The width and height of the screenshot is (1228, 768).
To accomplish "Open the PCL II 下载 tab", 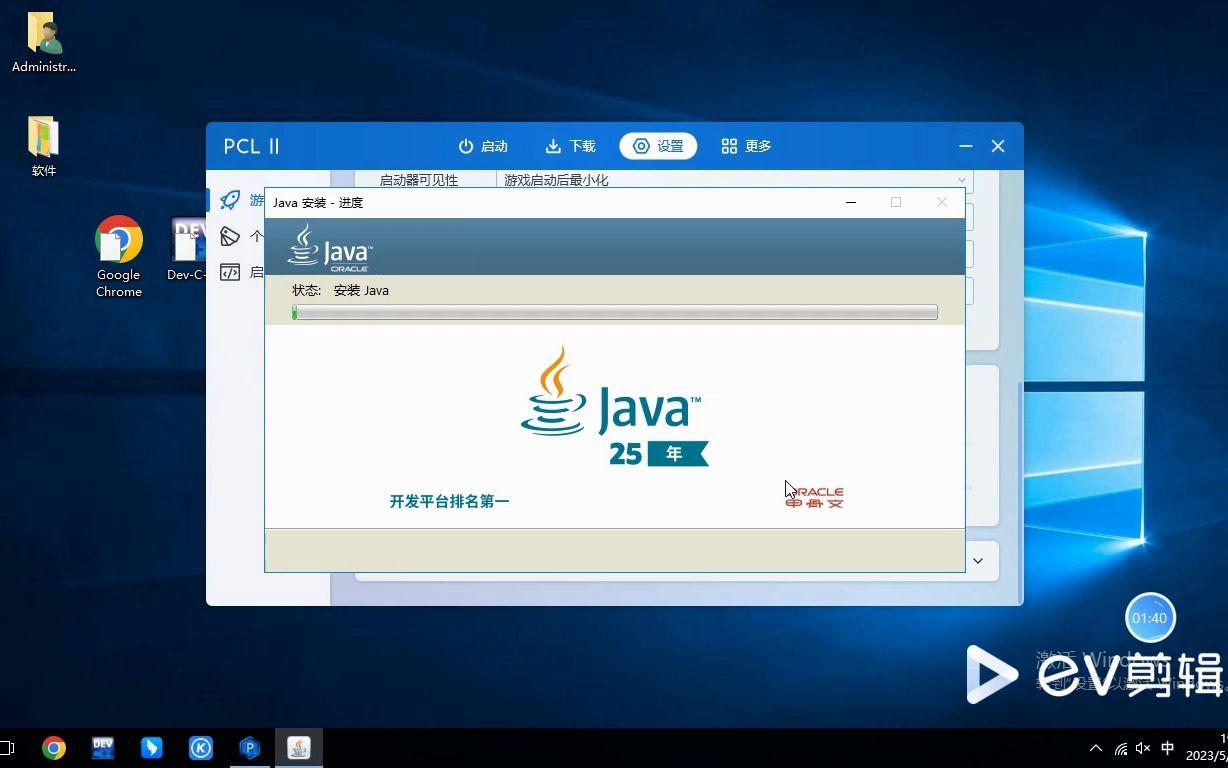I will [570, 146].
